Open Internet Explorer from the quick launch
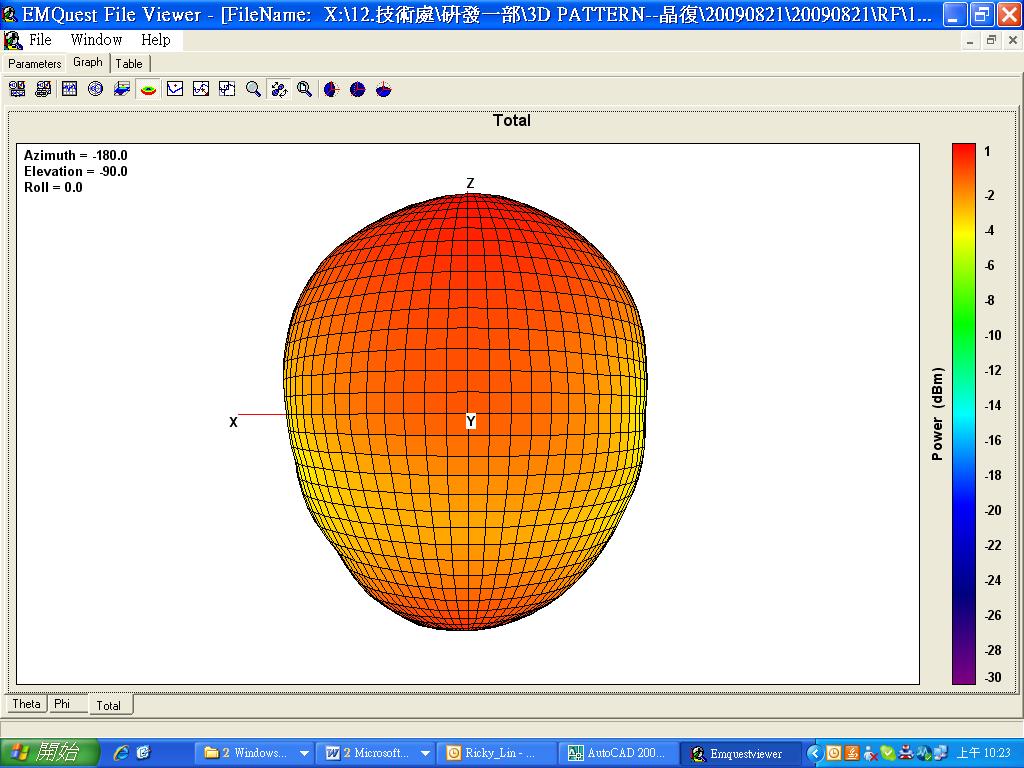This screenshot has height=768, width=1024. pos(121,753)
